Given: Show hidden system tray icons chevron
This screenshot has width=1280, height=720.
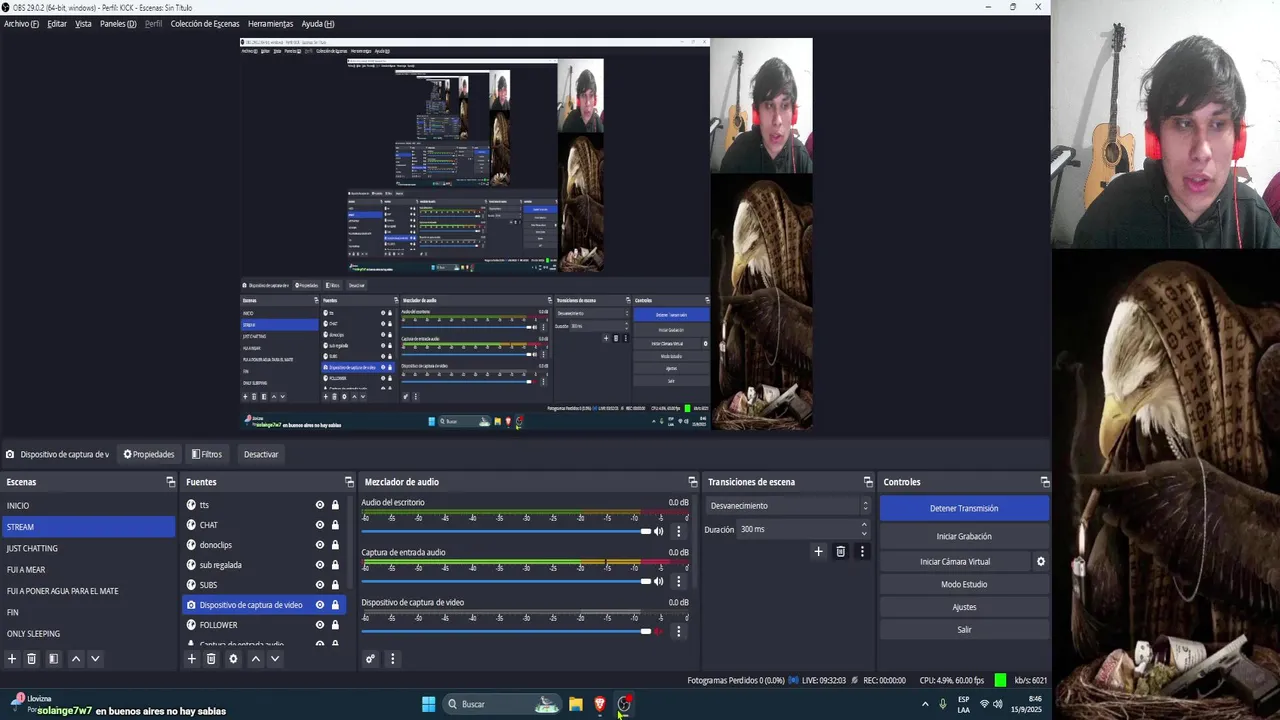Looking at the screenshot, I should coord(925,705).
